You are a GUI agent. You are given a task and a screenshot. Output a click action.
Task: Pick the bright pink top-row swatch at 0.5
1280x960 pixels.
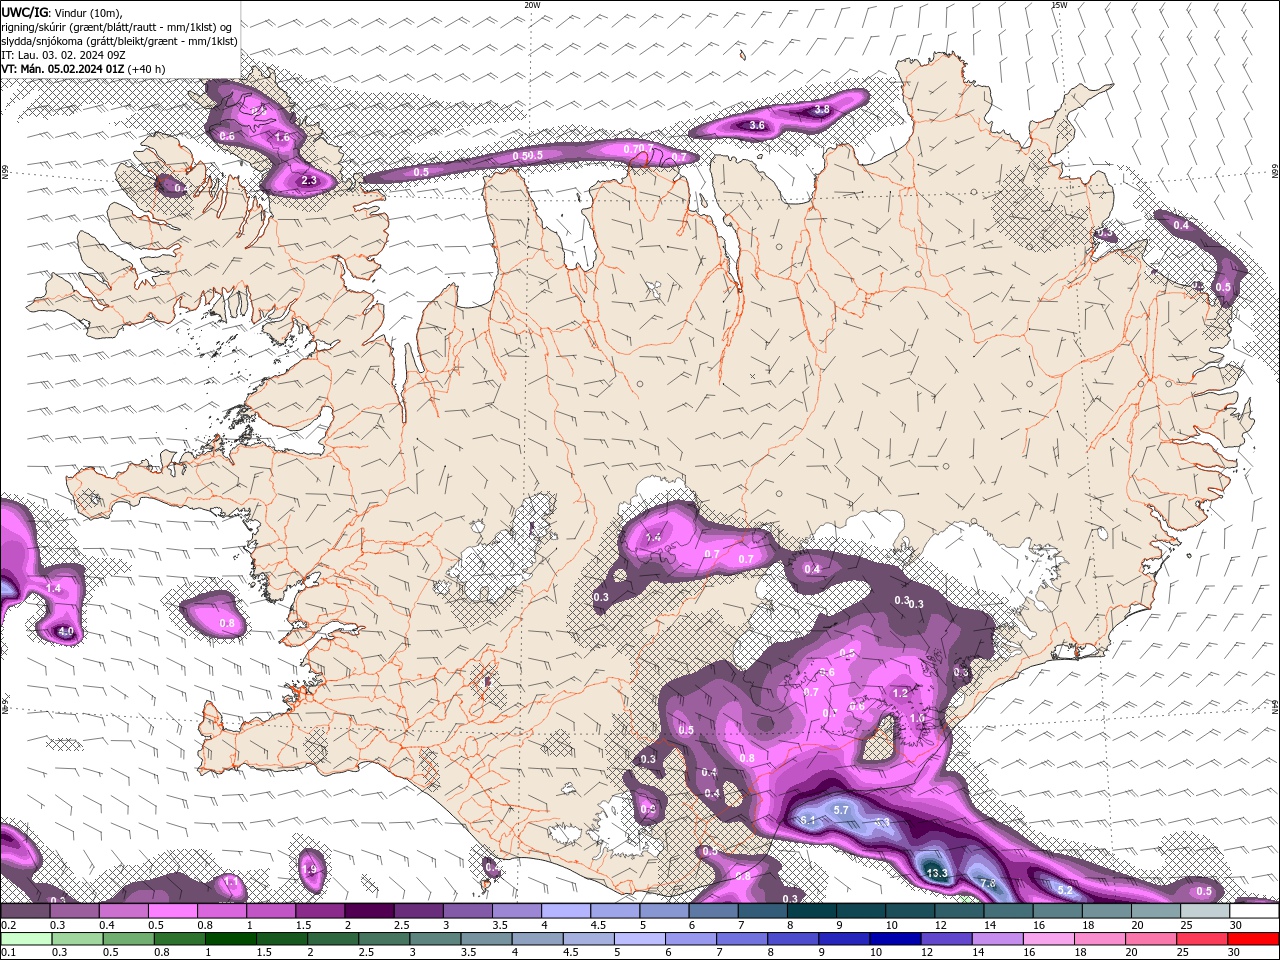pos(172,911)
